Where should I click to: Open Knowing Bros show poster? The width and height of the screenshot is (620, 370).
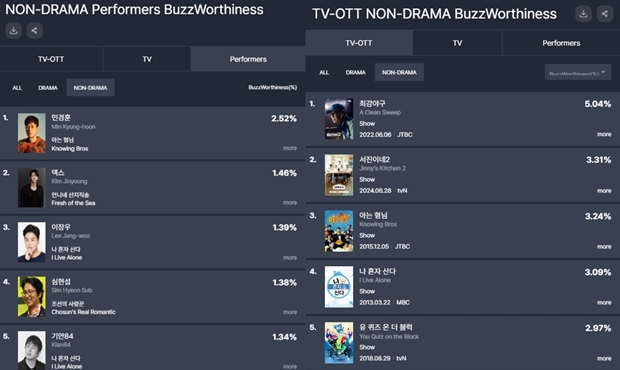(x=339, y=231)
